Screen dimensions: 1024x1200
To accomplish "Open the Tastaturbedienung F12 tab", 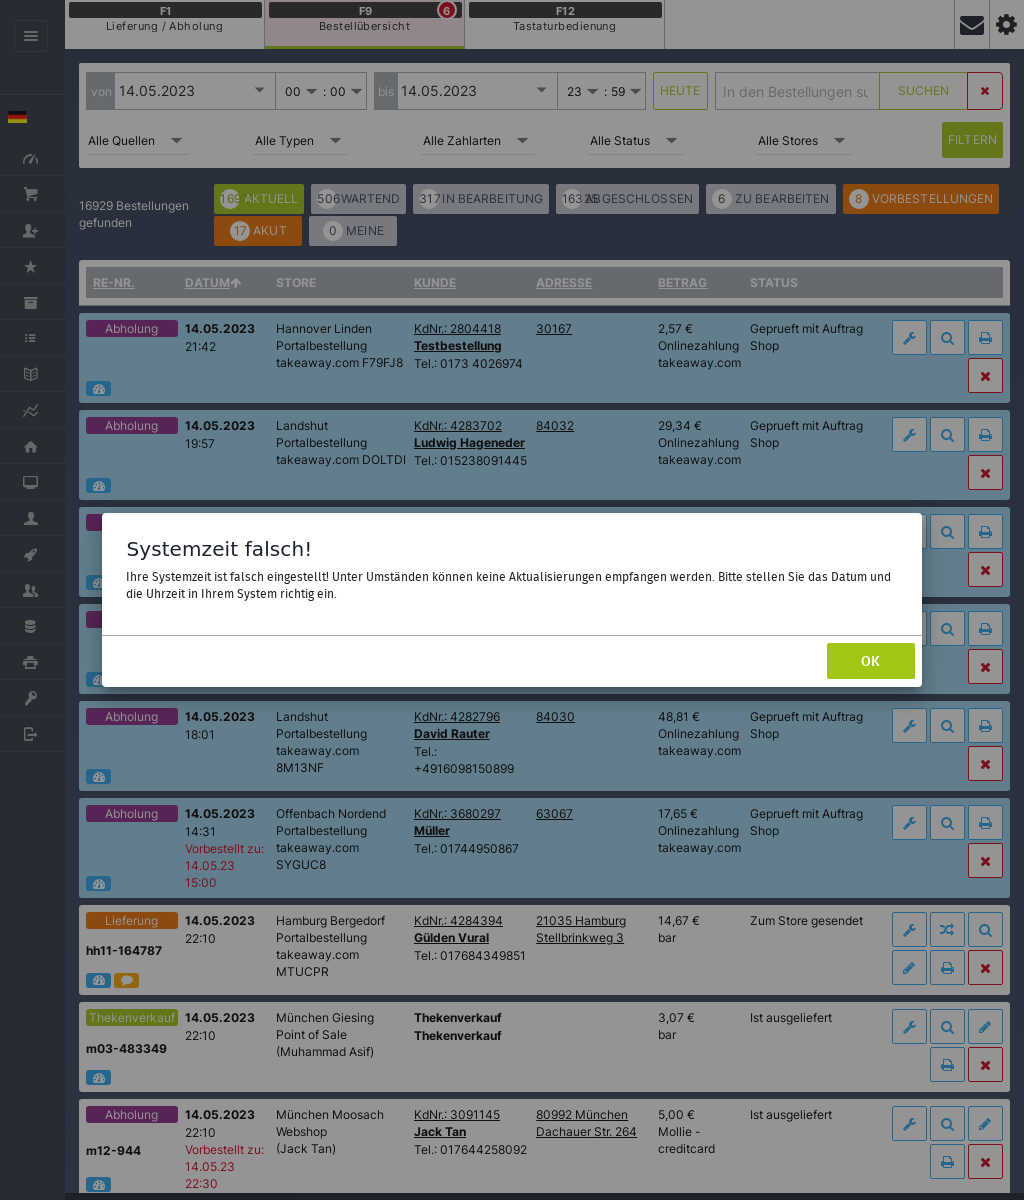I will click(x=564, y=19).
